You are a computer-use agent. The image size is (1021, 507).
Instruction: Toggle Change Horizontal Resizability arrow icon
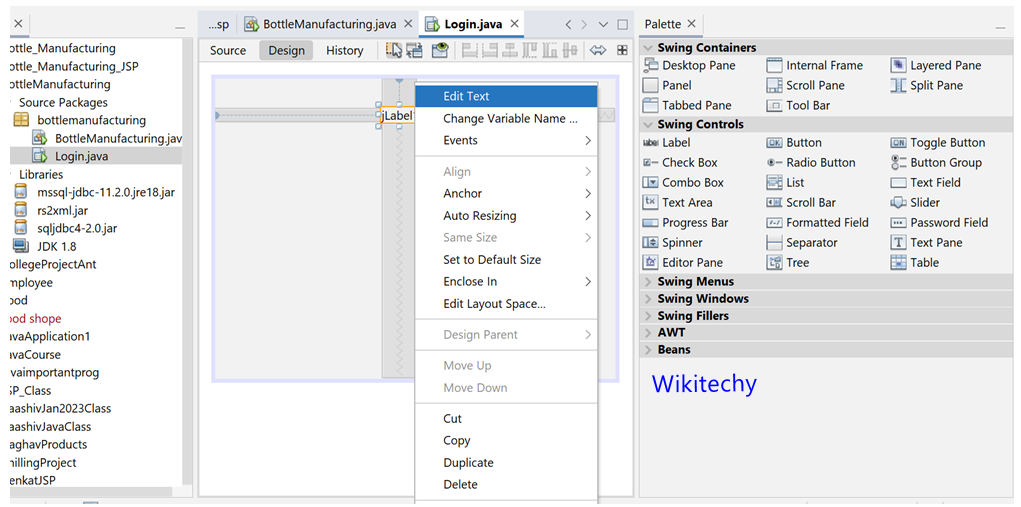point(598,50)
